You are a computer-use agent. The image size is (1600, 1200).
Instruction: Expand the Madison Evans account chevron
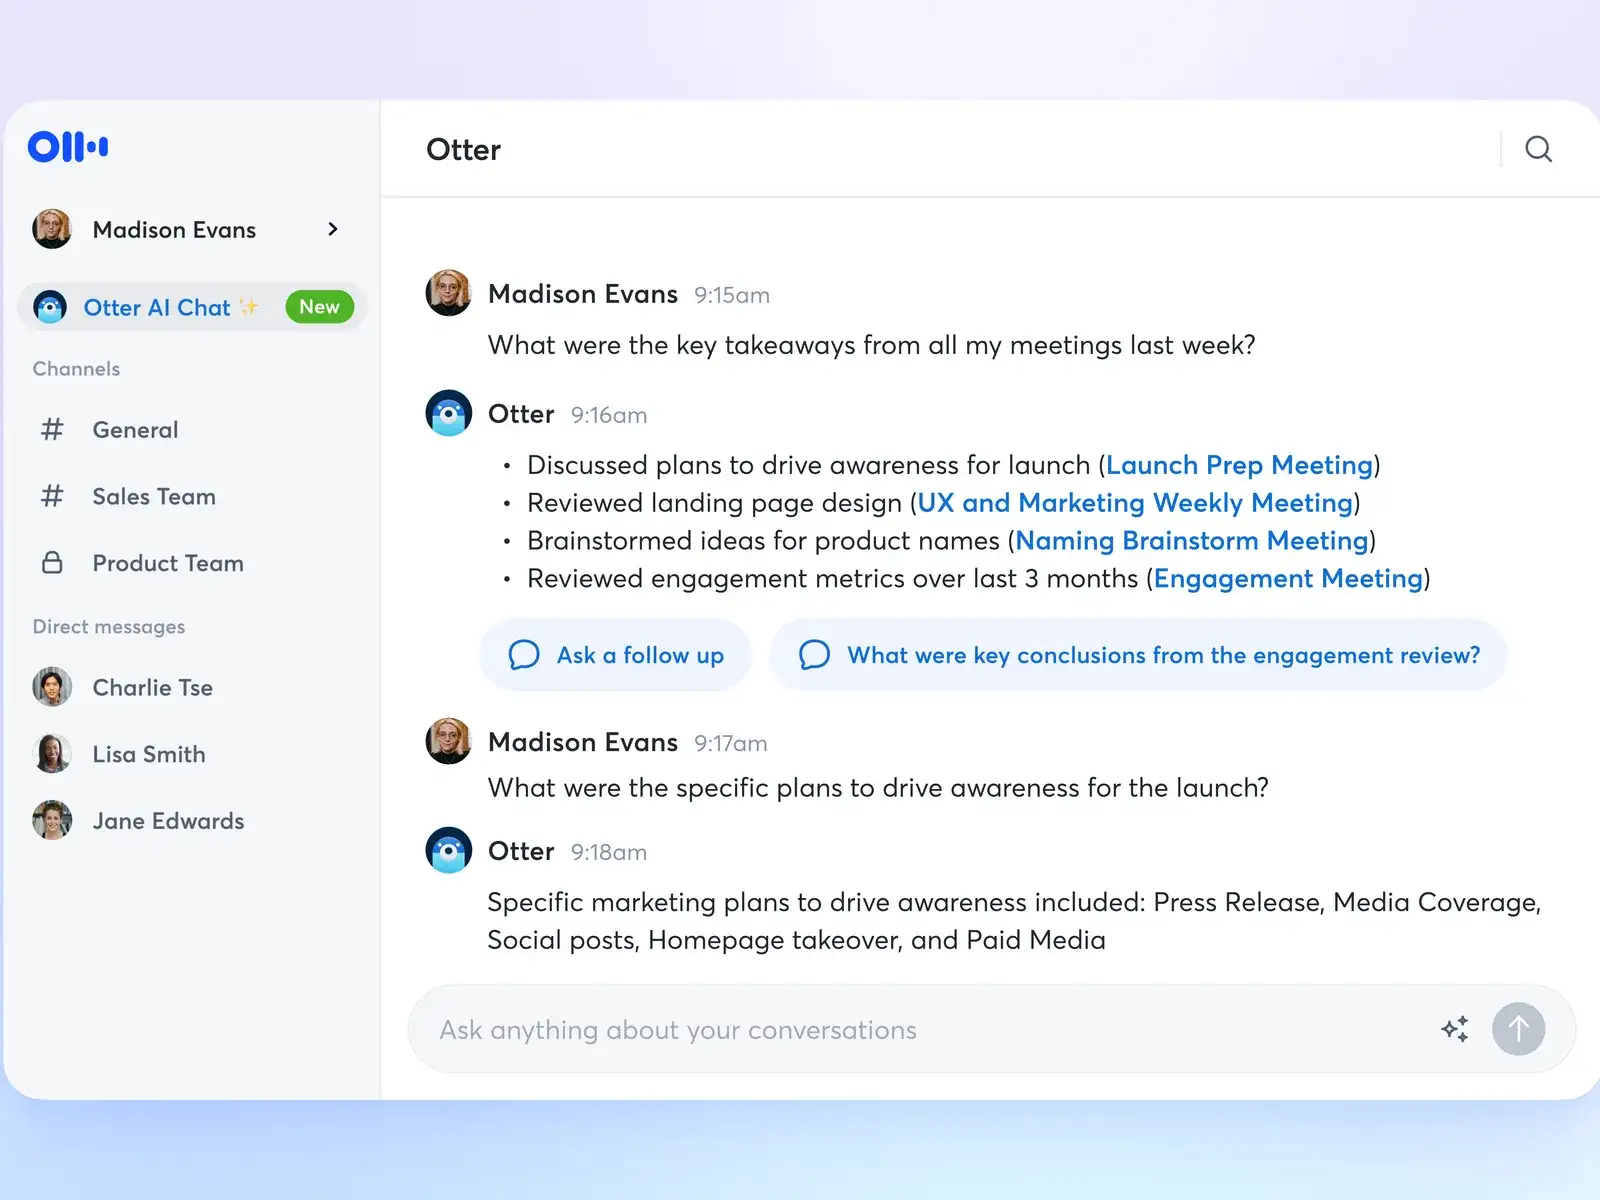click(x=333, y=229)
